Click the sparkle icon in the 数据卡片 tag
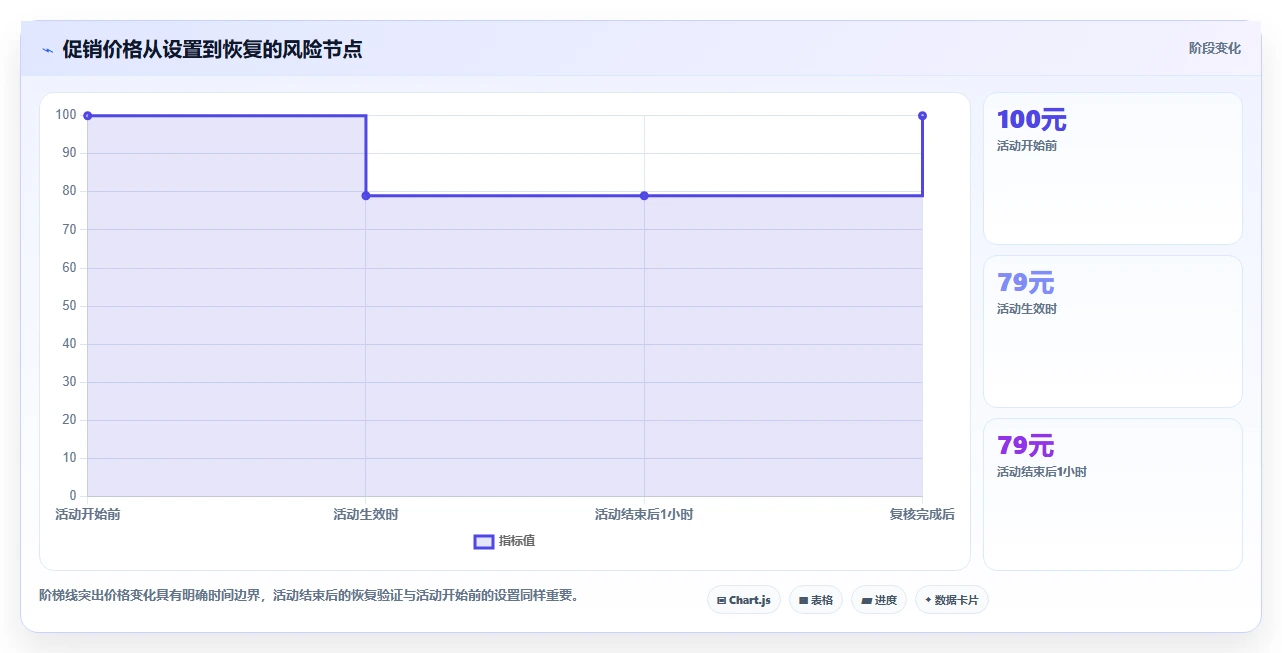This screenshot has height=653, width=1282. (x=928, y=600)
